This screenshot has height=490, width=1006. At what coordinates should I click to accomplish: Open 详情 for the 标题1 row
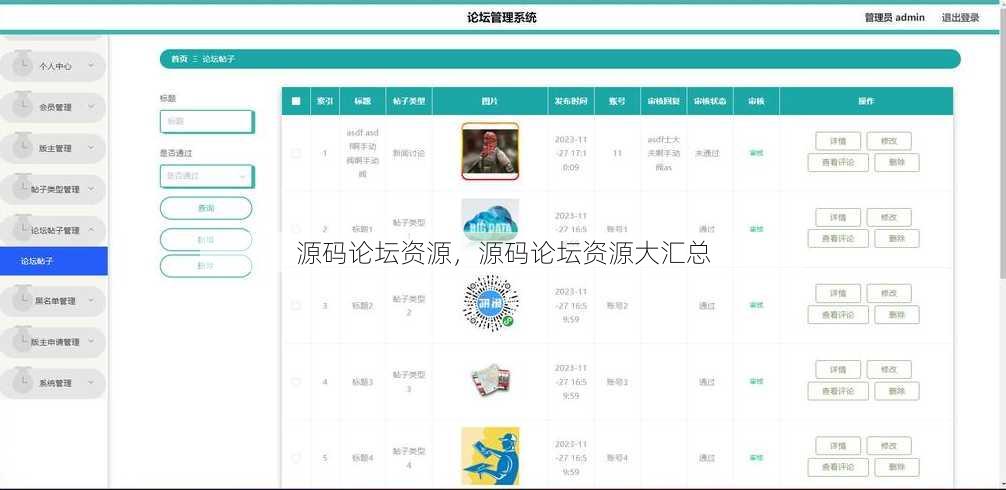click(838, 217)
